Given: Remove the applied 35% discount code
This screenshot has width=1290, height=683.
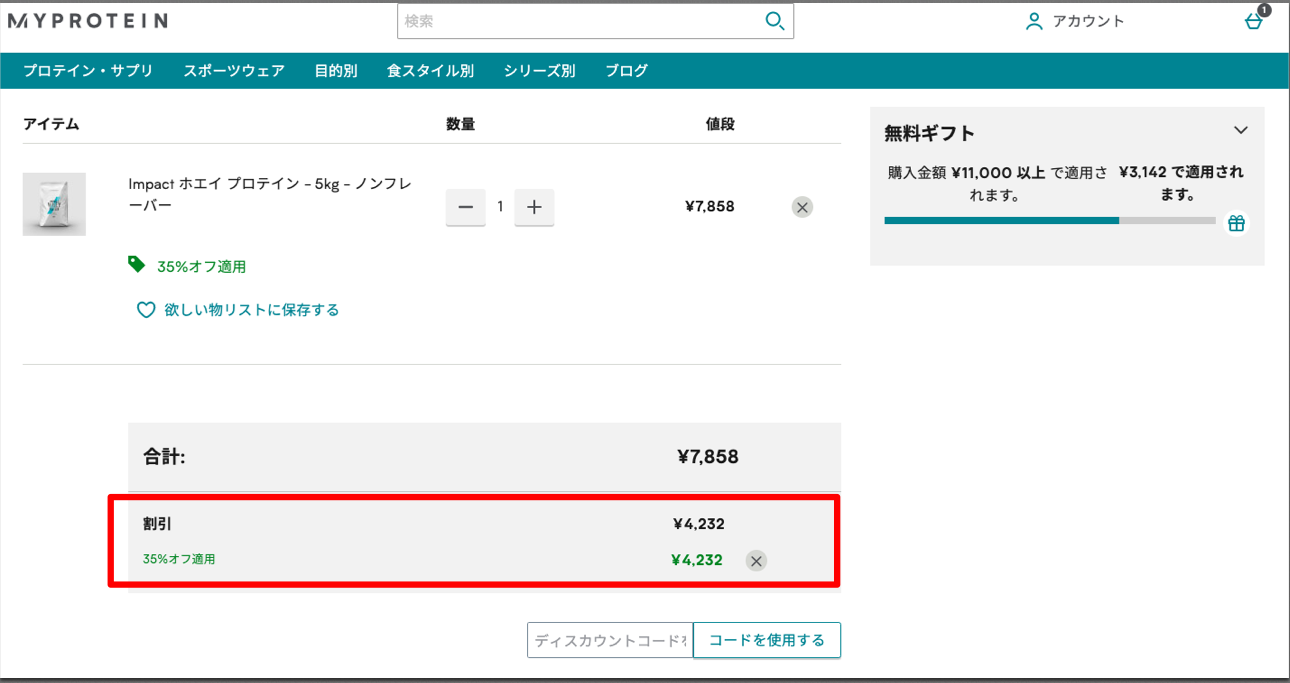Looking at the screenshot, I should (x=757, y=561).
